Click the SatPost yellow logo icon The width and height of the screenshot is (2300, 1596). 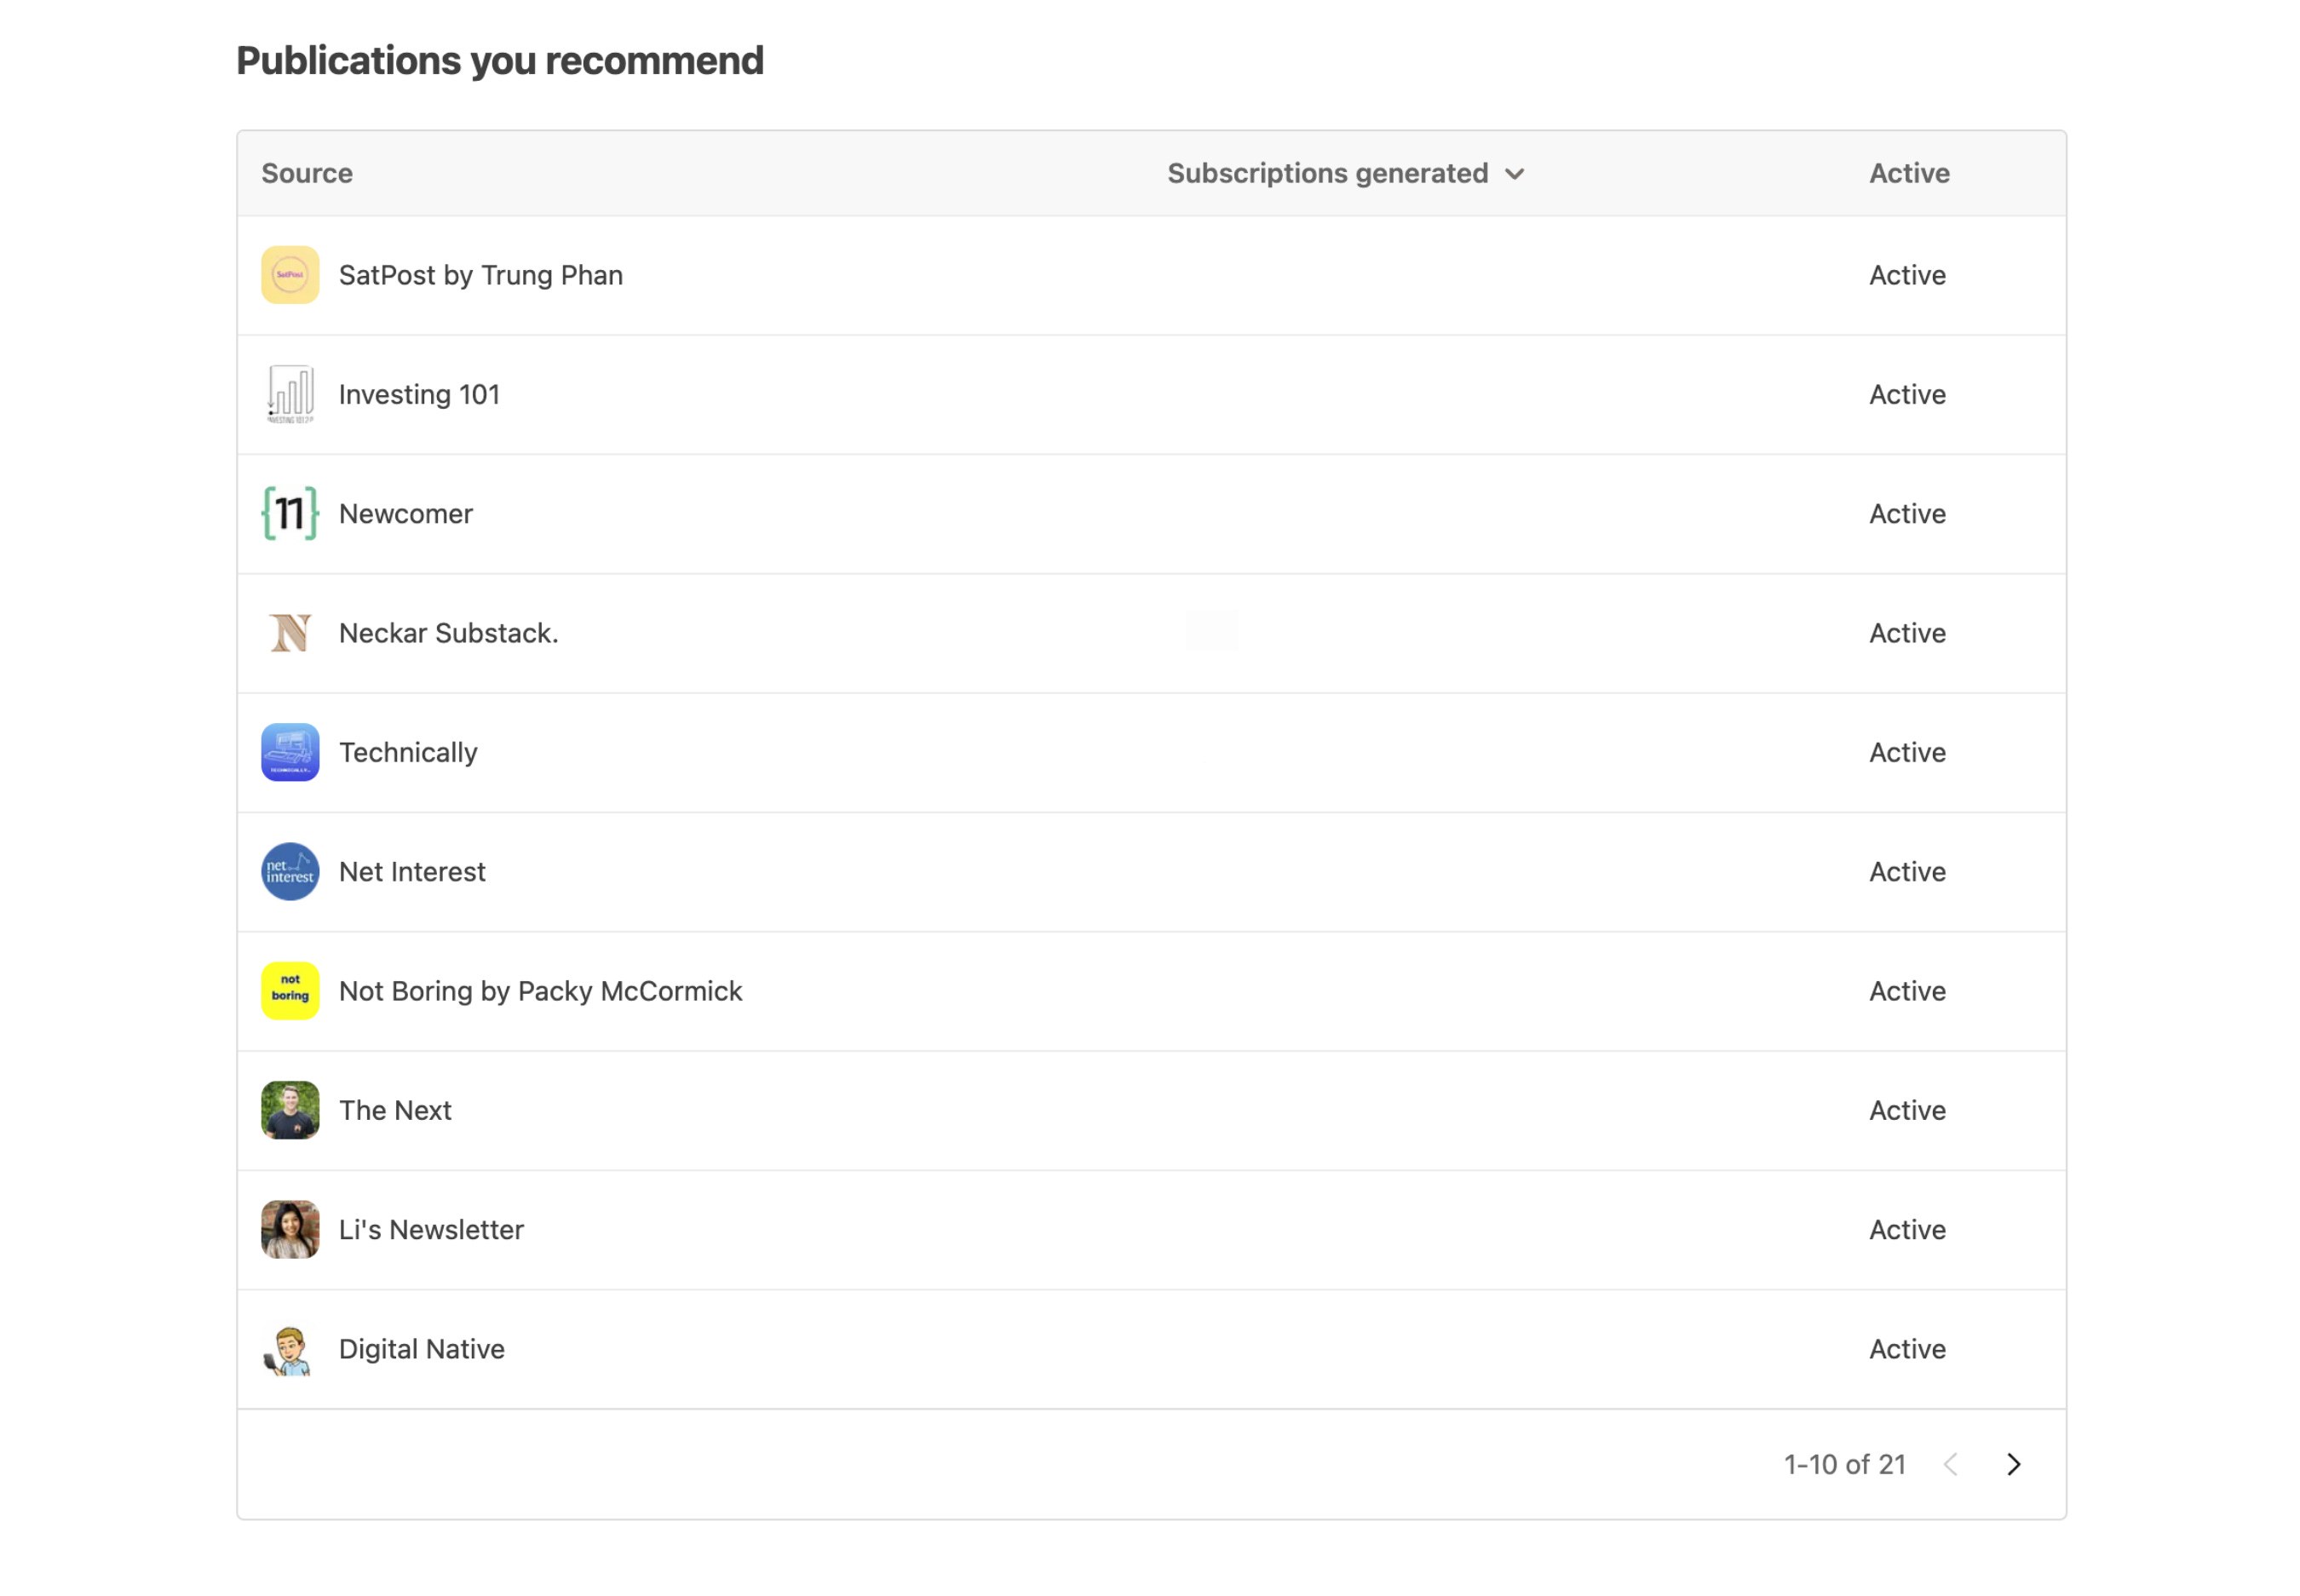(x=290, y=275)
